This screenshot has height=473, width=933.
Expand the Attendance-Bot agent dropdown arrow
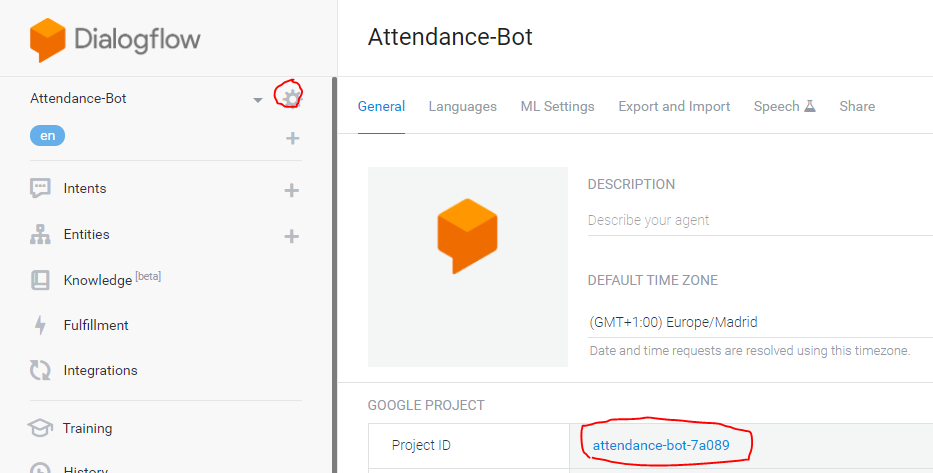(258, 100)
